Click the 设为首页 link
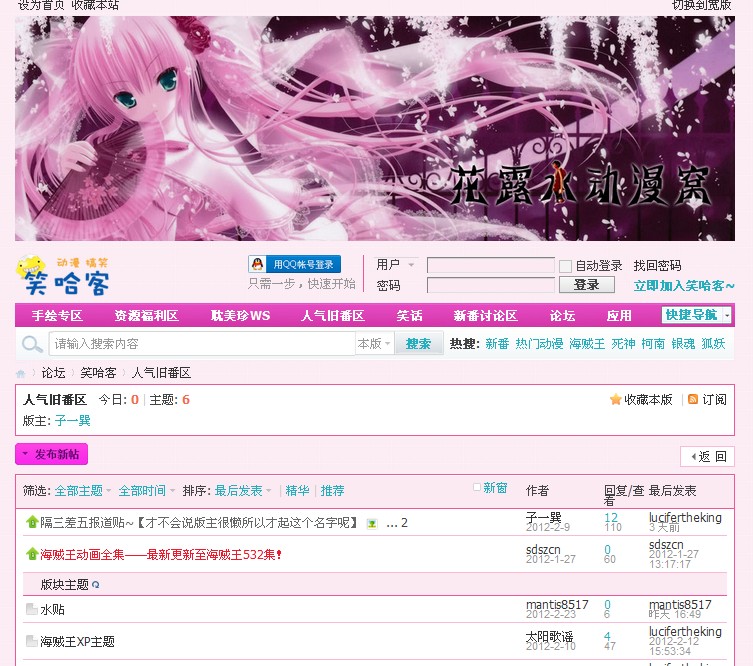This screenshot has width=753, height=666. pos(41,5)
